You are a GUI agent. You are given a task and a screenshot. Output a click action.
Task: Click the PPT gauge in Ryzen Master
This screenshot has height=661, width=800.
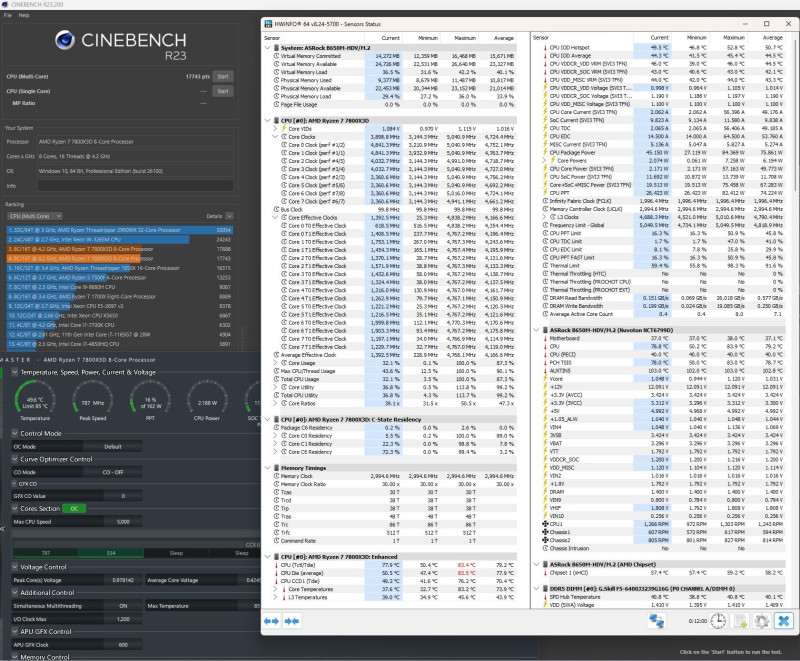[150, 402]
